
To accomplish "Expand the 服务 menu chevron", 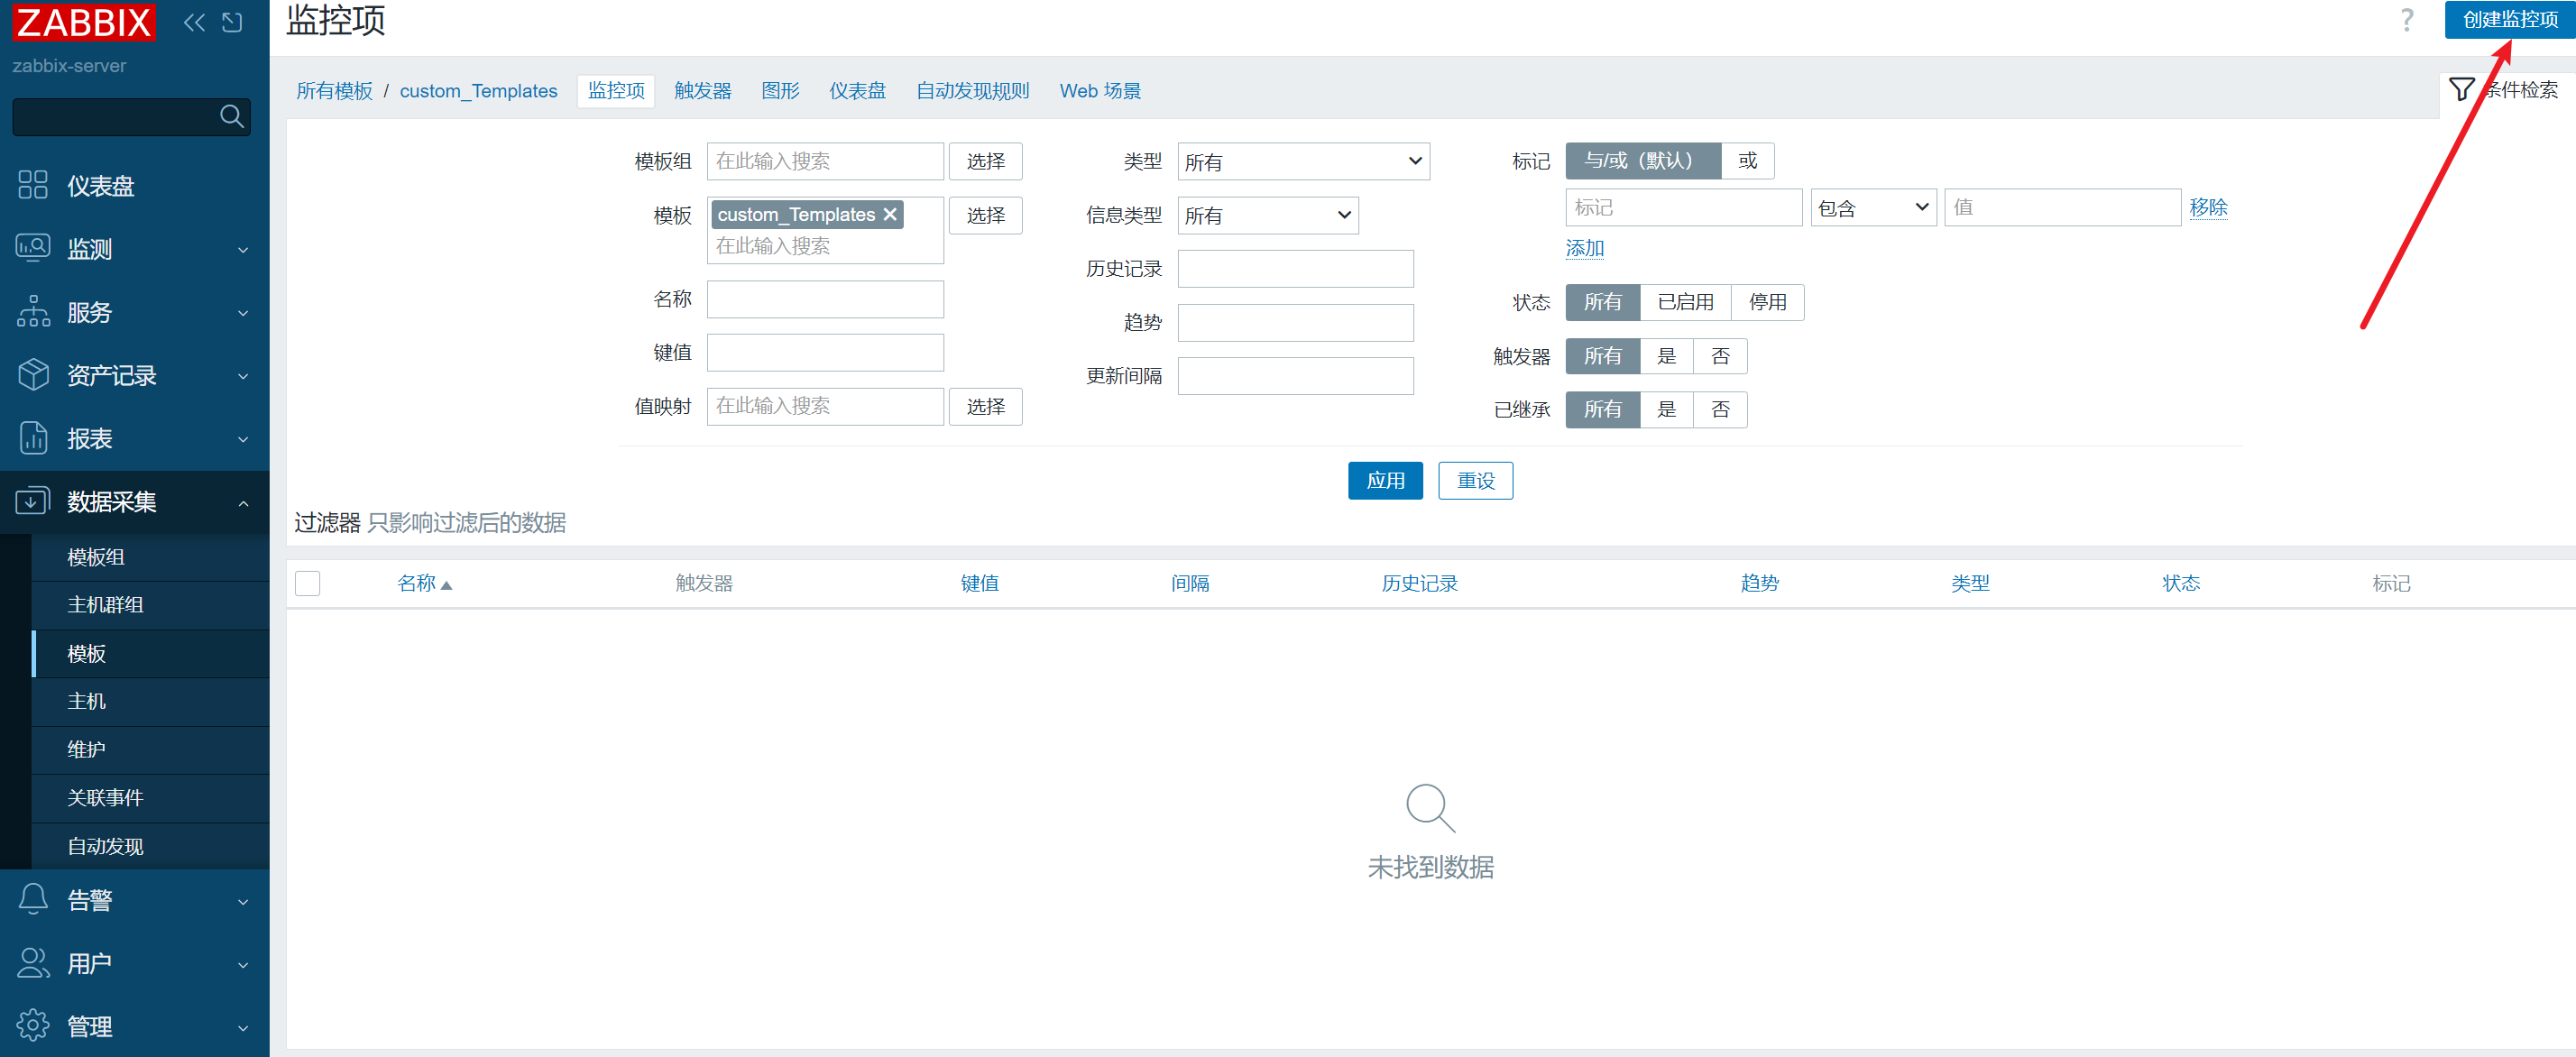I will [x=243, y=312].
